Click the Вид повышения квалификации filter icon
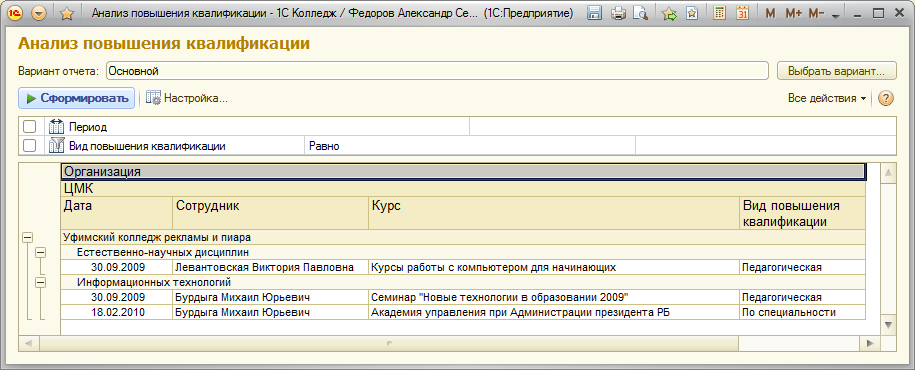The width and height of the screenshot is (915, 370). [x=56, y=145]
